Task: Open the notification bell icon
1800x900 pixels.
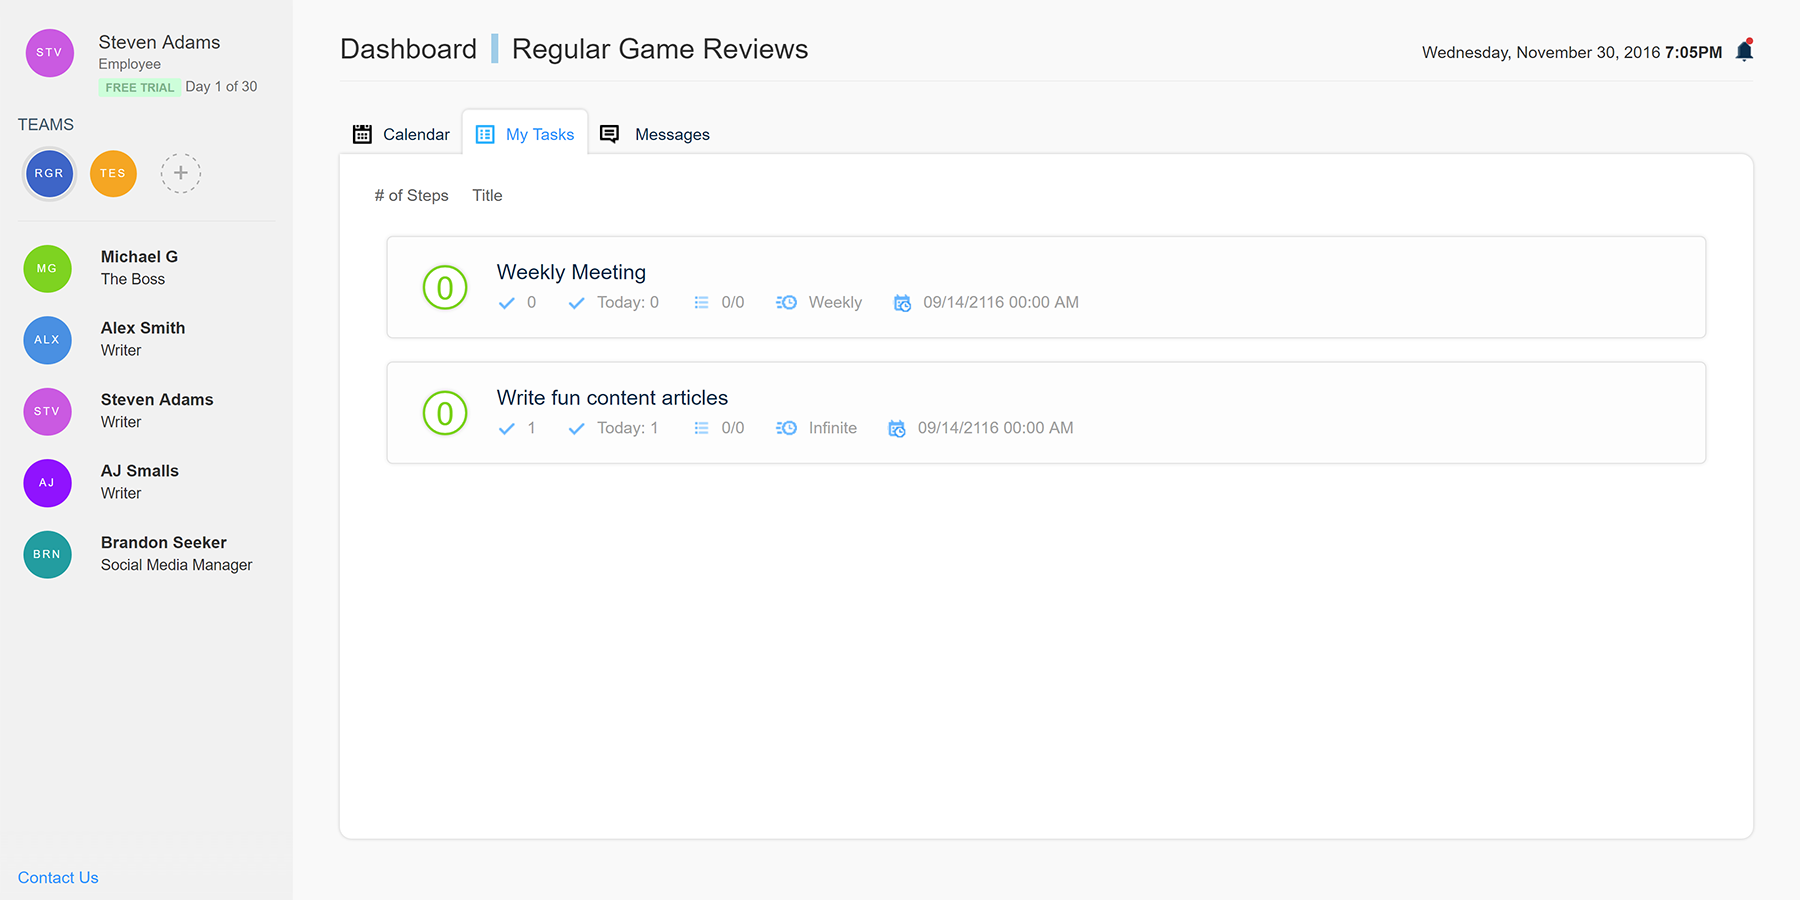Action: coord(1744,51)
